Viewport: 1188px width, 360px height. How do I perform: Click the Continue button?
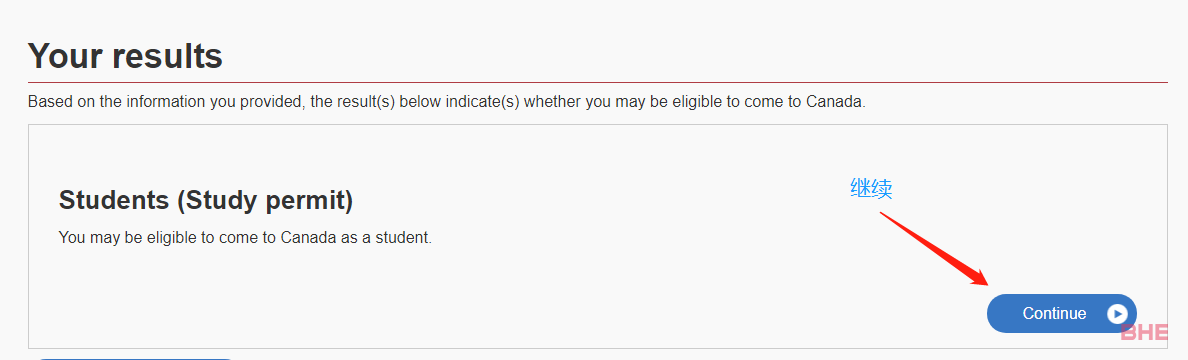[1061, 313]
